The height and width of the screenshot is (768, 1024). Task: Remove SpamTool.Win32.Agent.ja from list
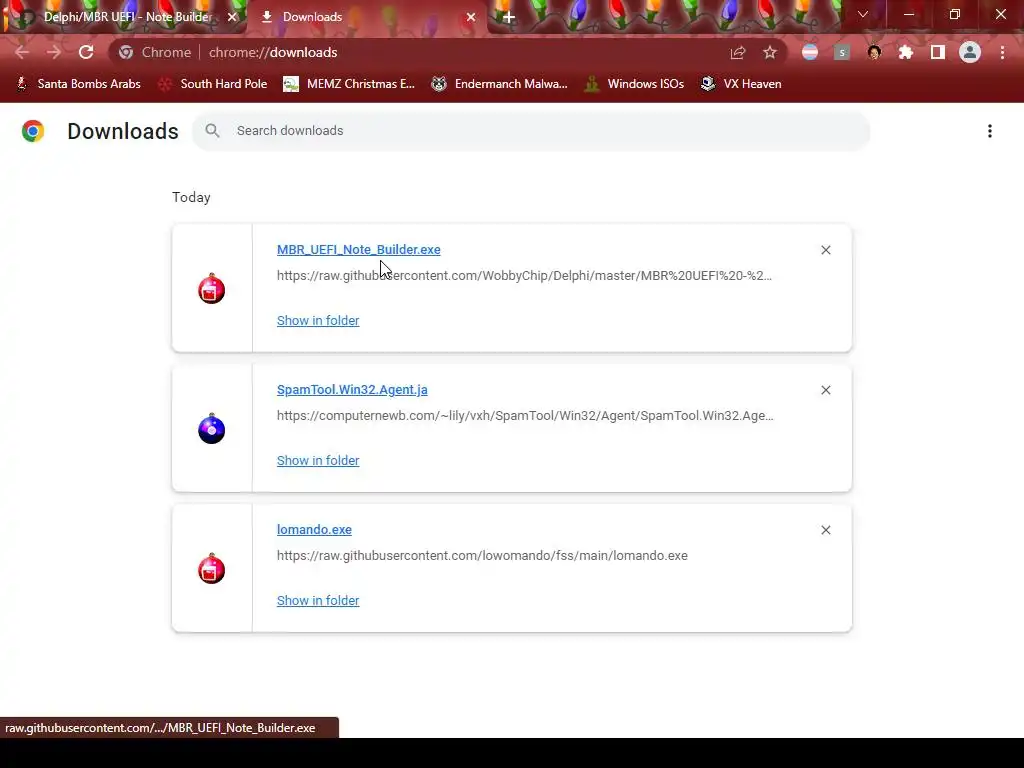[x=826, y=390]
